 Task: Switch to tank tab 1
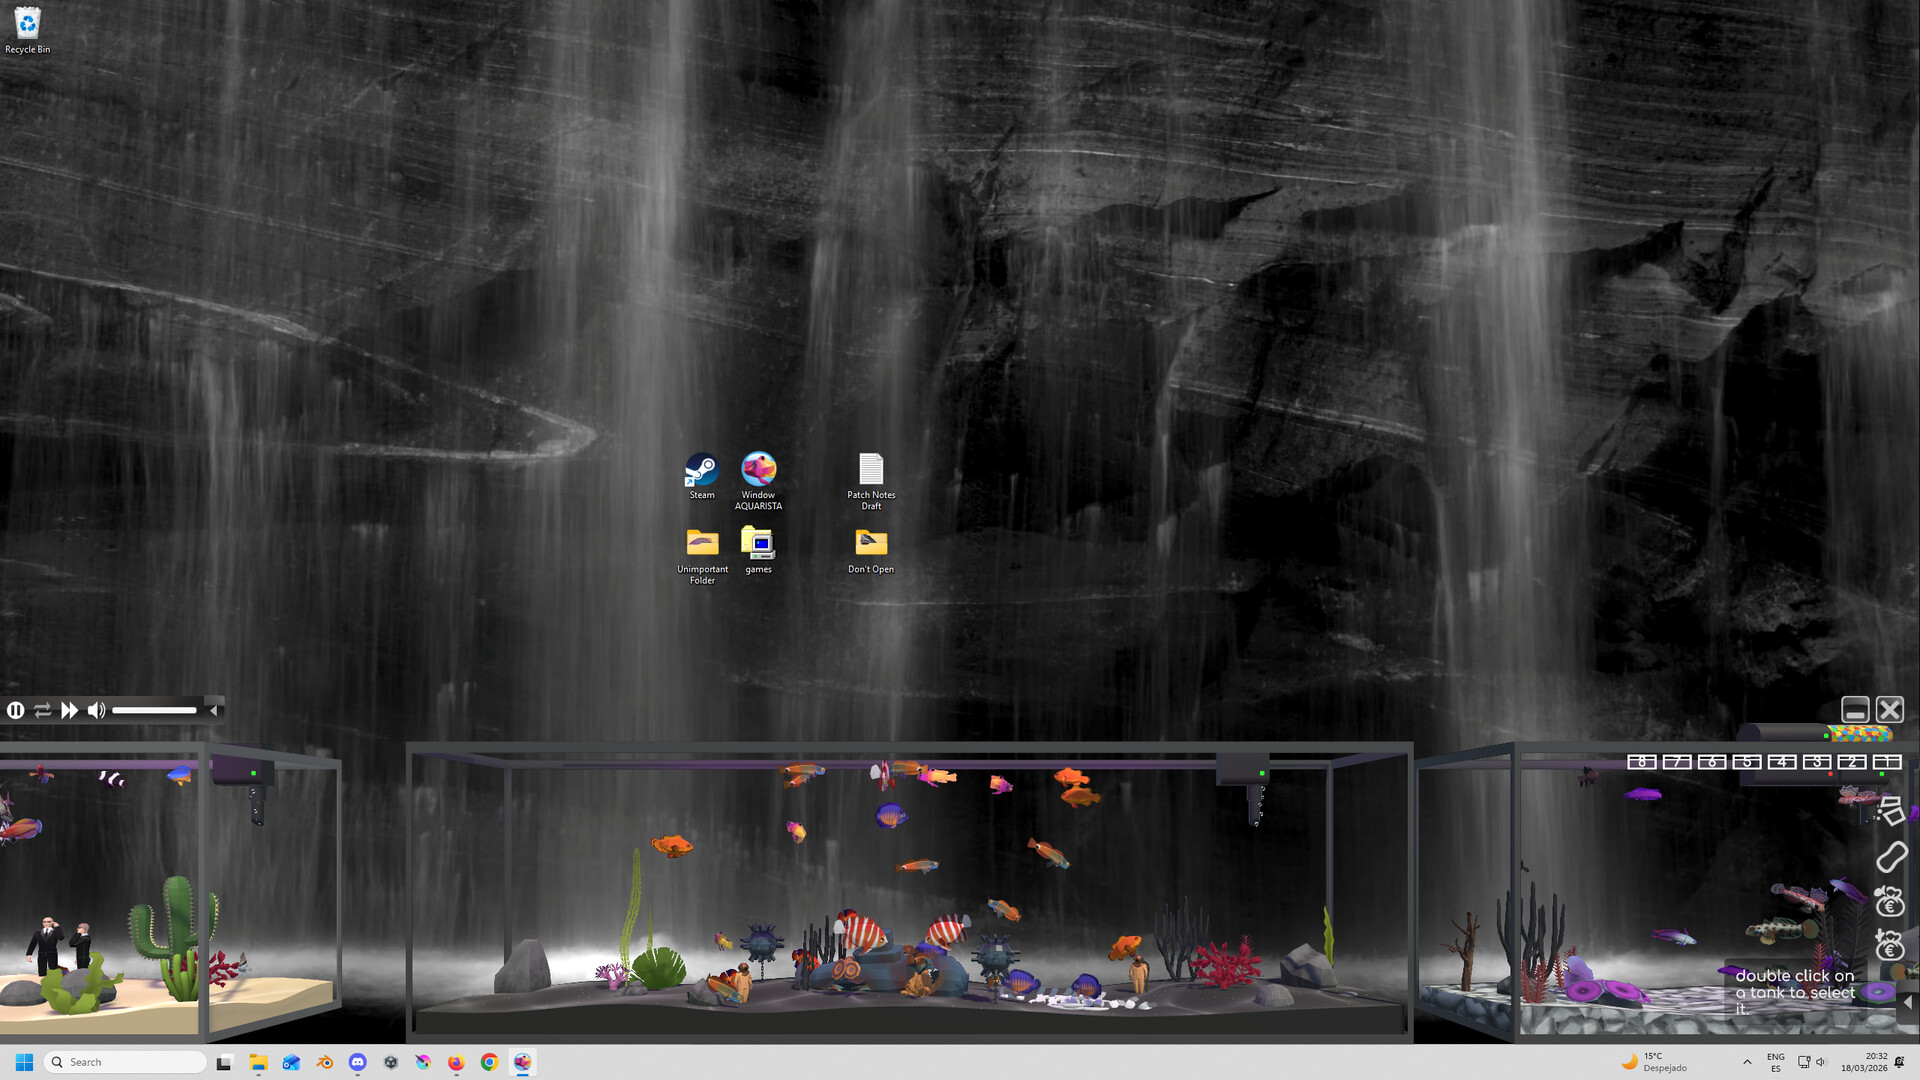coord(1886,762)
